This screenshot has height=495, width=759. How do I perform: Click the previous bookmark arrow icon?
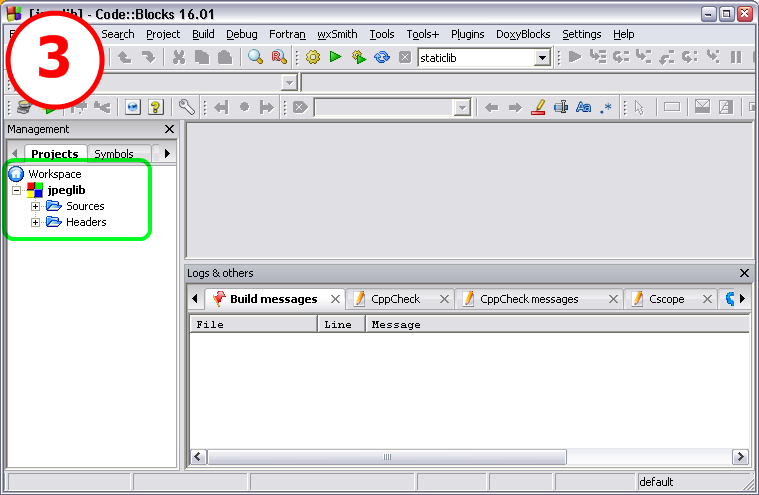[221, 107]
